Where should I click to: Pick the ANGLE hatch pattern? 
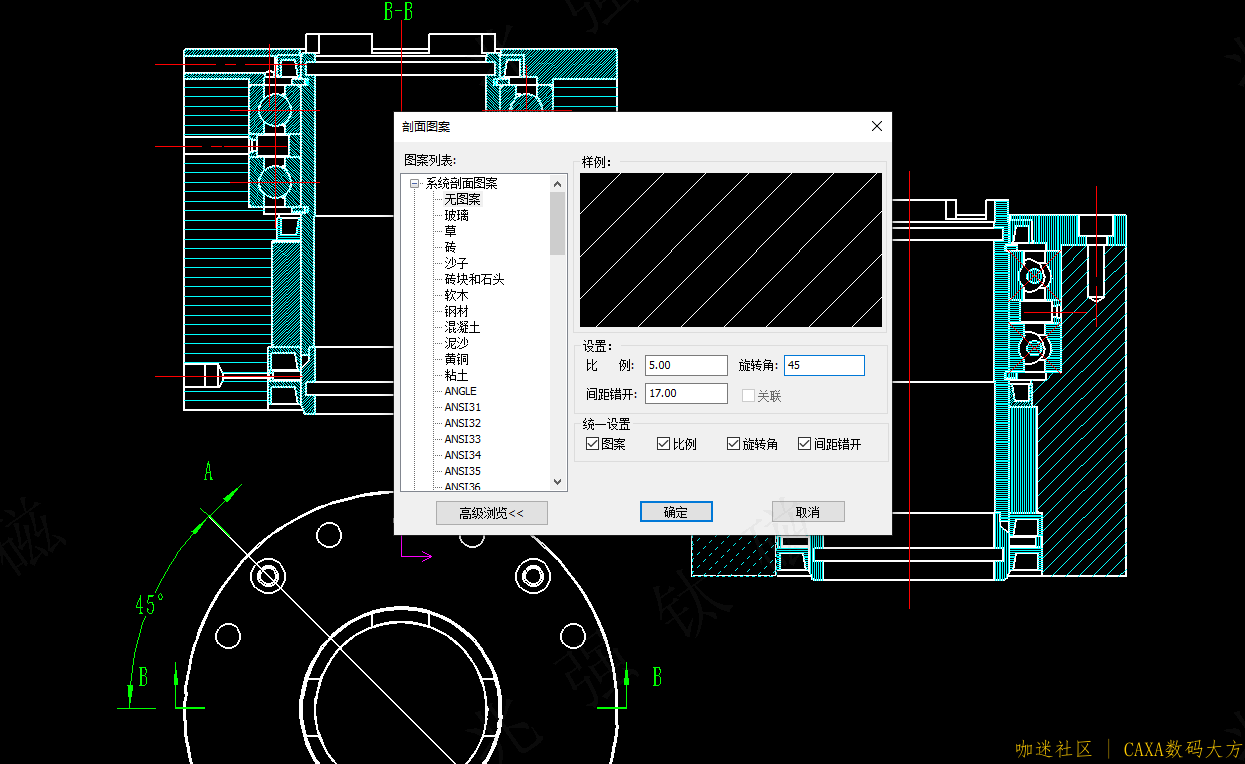[x=460, y=391]
